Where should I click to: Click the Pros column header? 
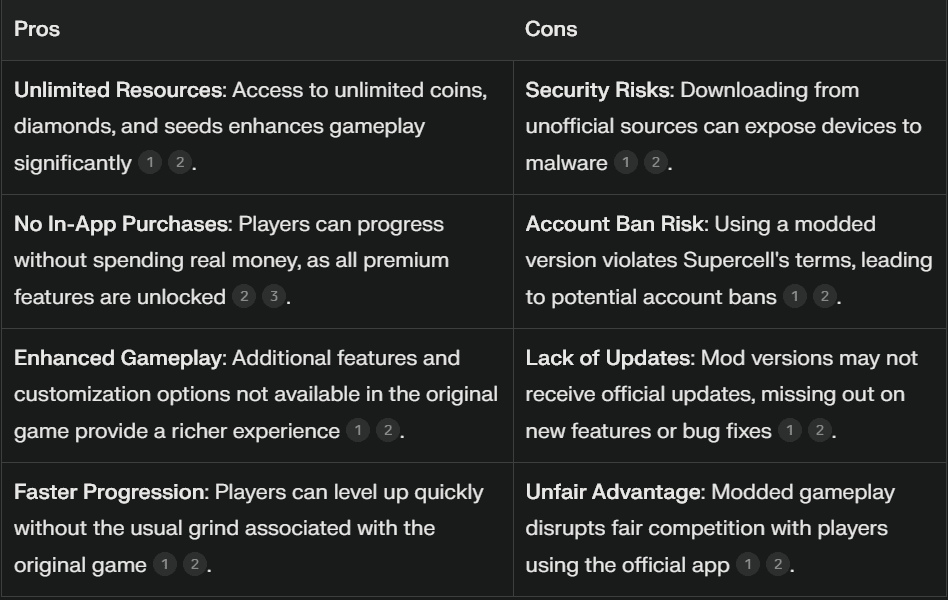pyautogui.click(x=37, y=29)
